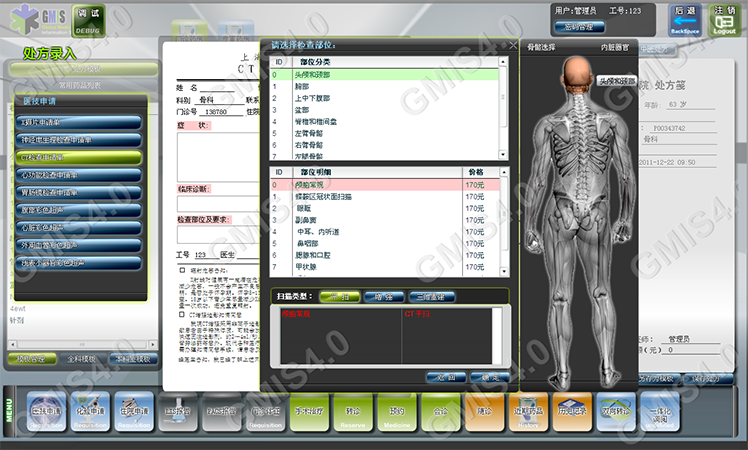
Task: Close the 请选择检查部位 dialog with X
Action: 513,45
